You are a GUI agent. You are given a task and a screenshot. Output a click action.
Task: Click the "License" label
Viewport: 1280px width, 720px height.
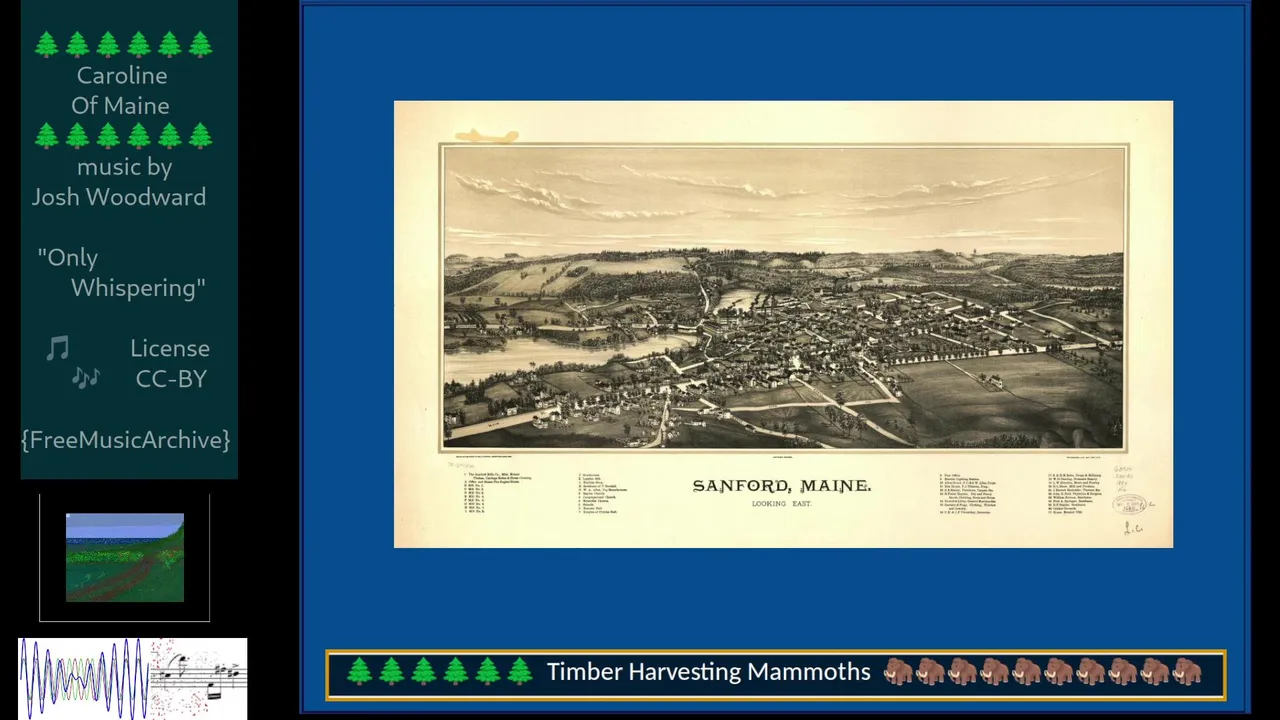(x=170, y=348)
